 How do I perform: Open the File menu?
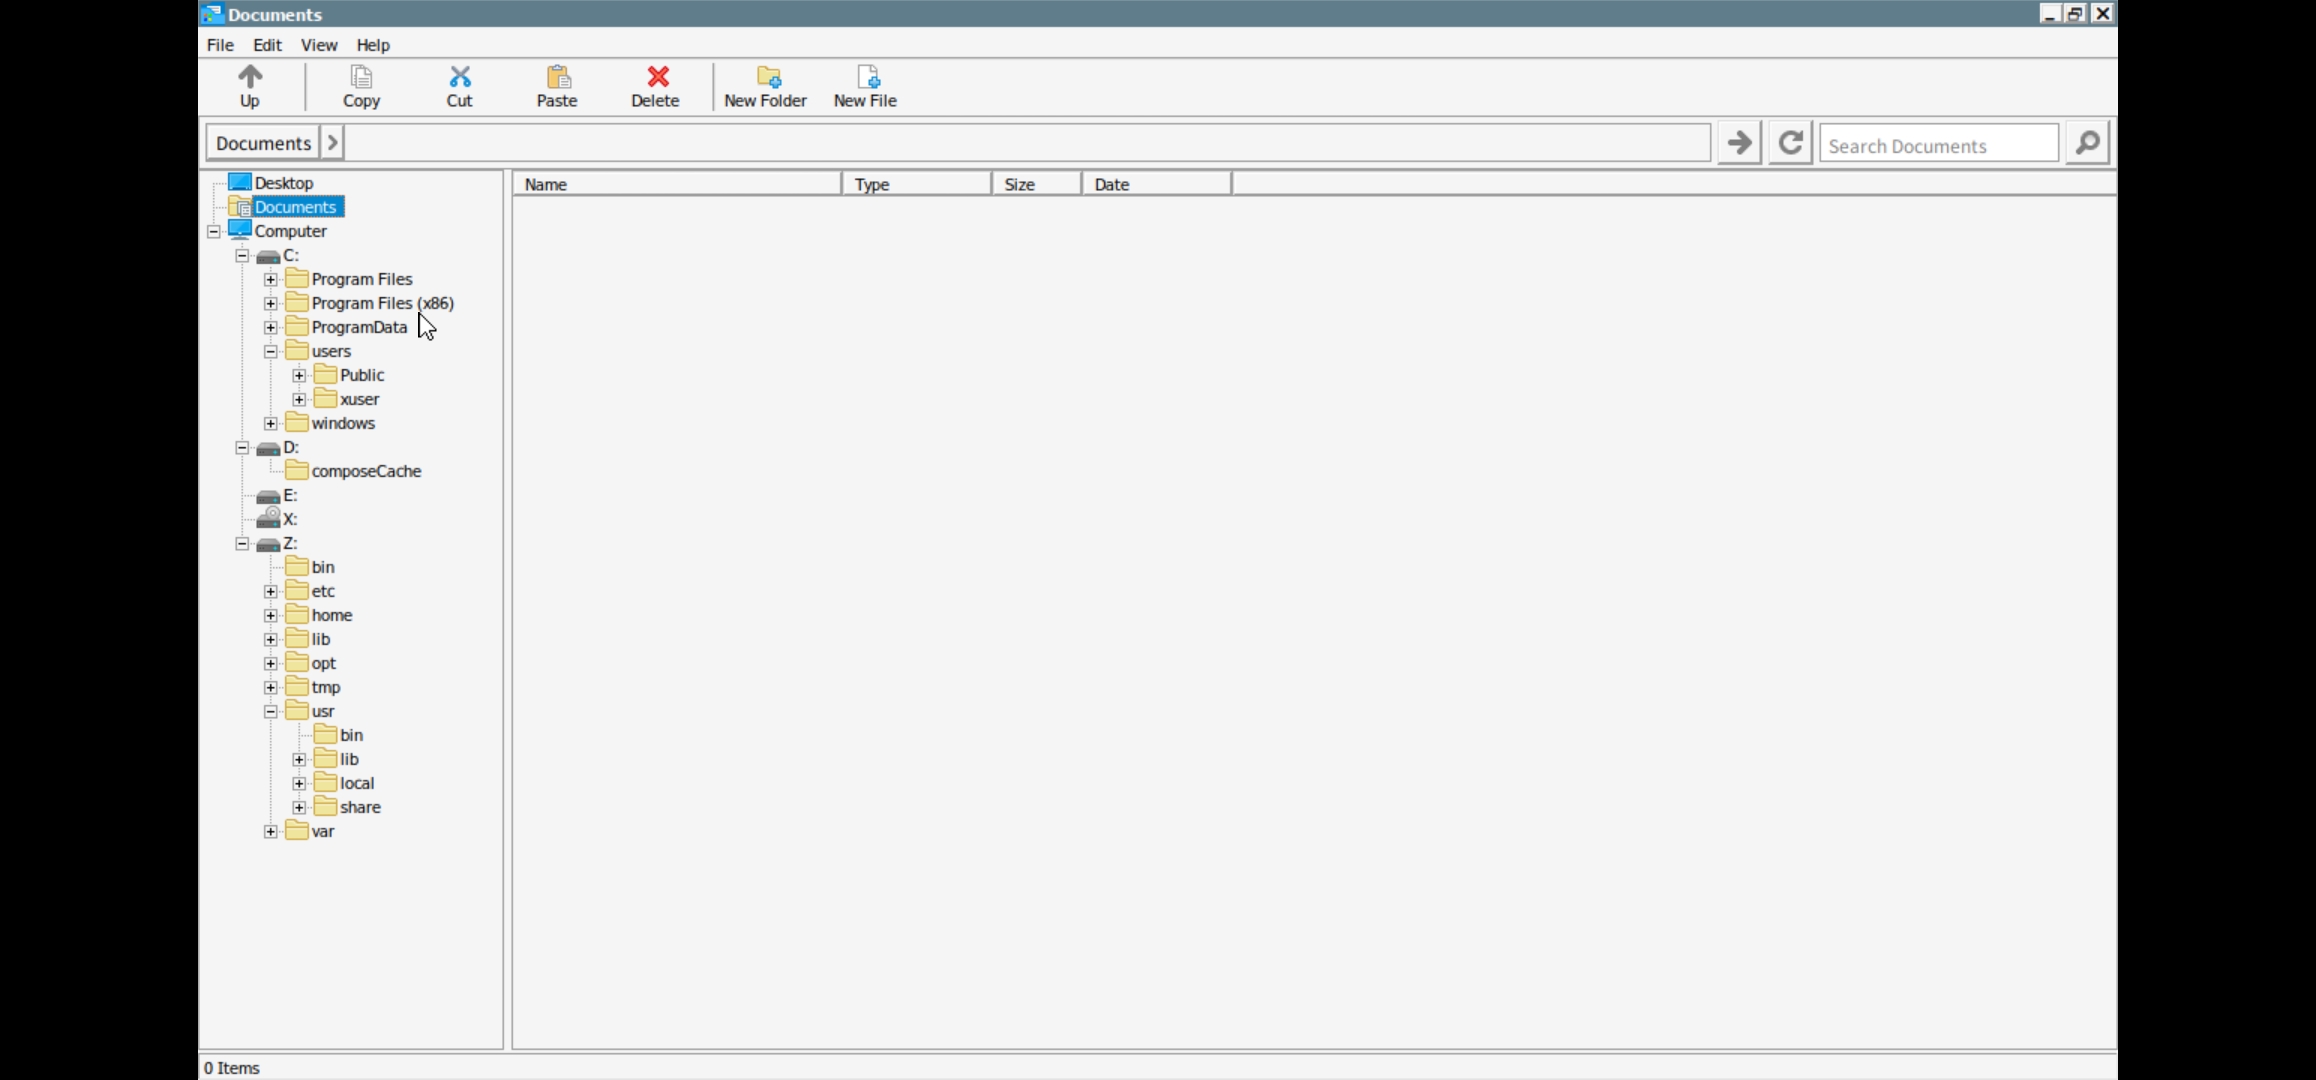point(220,45)
